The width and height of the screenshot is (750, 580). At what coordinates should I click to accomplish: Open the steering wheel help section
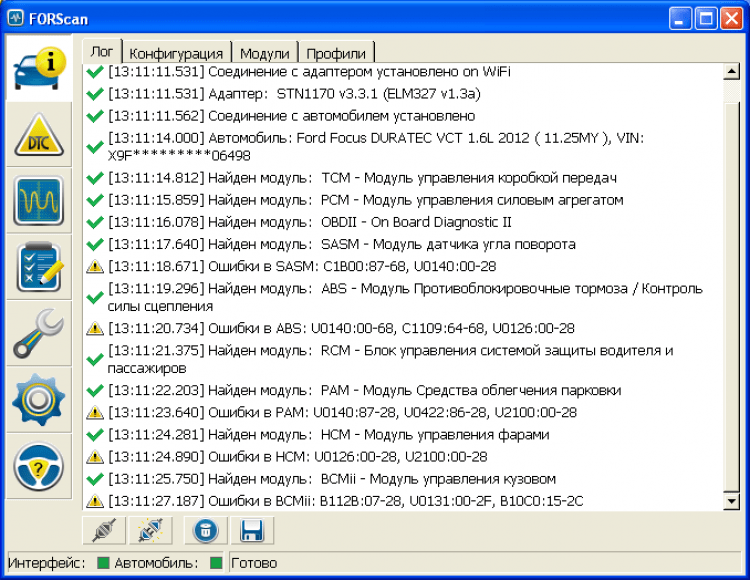click(39, 467)
